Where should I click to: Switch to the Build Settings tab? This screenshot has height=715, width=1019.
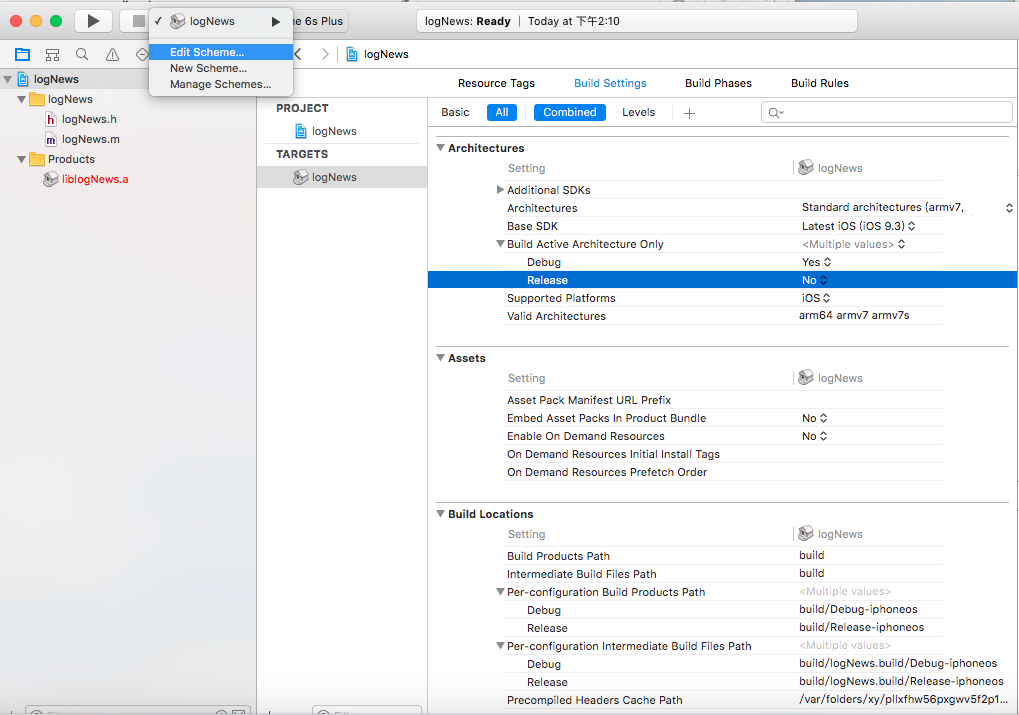tap(610, 83)
